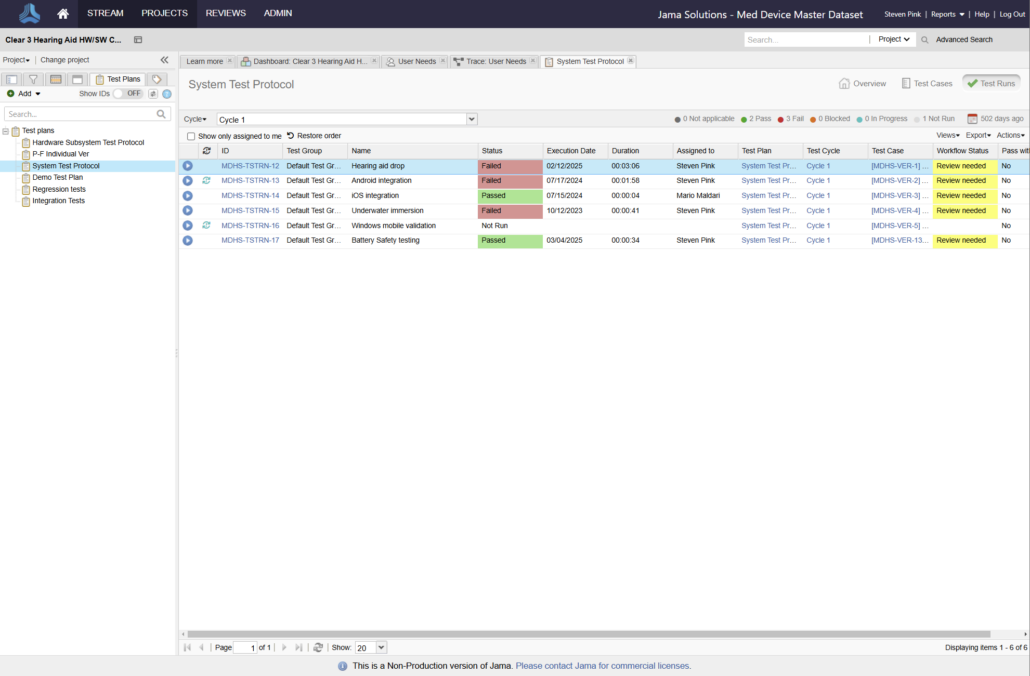Click the filter funnel icon in sidebar
This screenshot has height=676, width=1030.
coord(33,79)
